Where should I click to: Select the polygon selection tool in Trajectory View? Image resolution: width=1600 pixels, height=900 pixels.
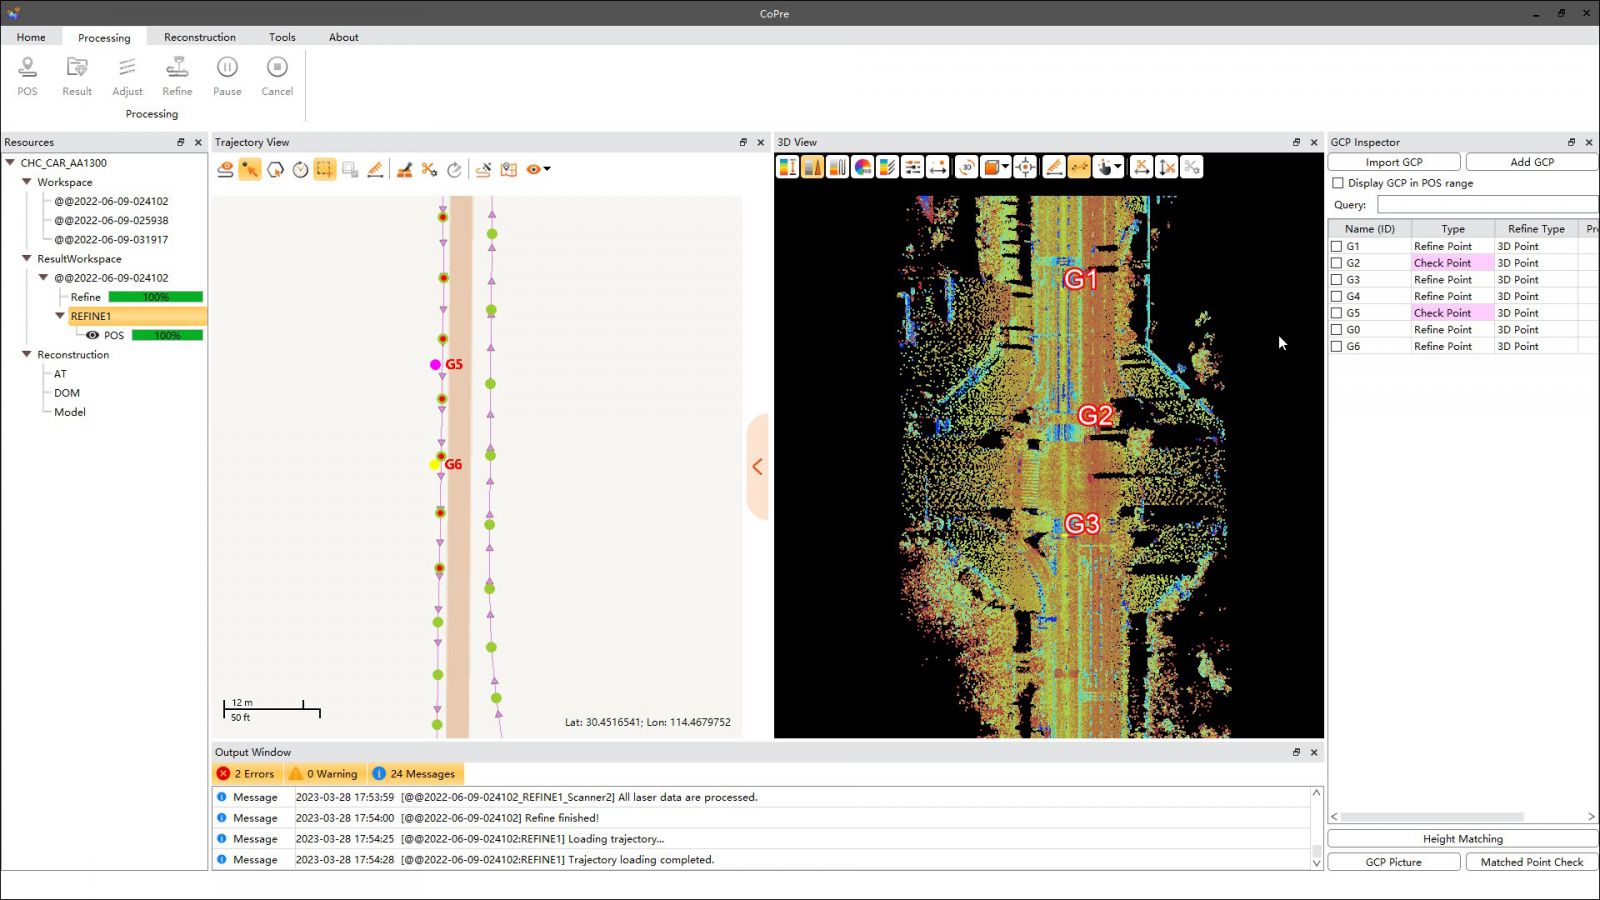[x=275, y=169]
